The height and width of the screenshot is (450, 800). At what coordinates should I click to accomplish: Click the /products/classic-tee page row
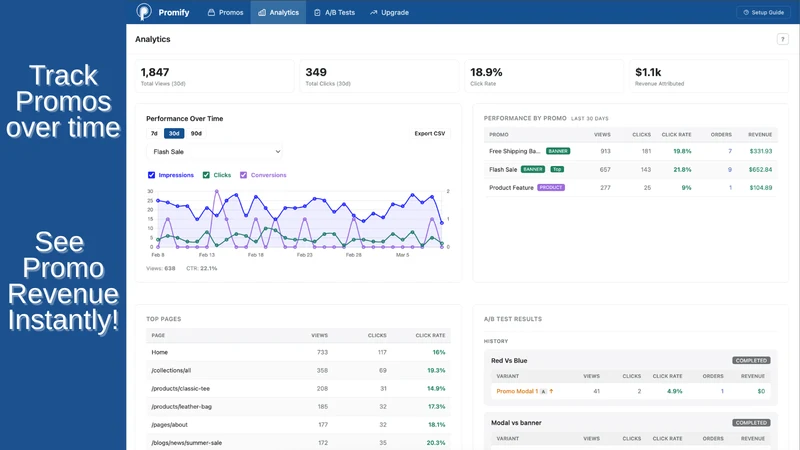coord(298,388)
